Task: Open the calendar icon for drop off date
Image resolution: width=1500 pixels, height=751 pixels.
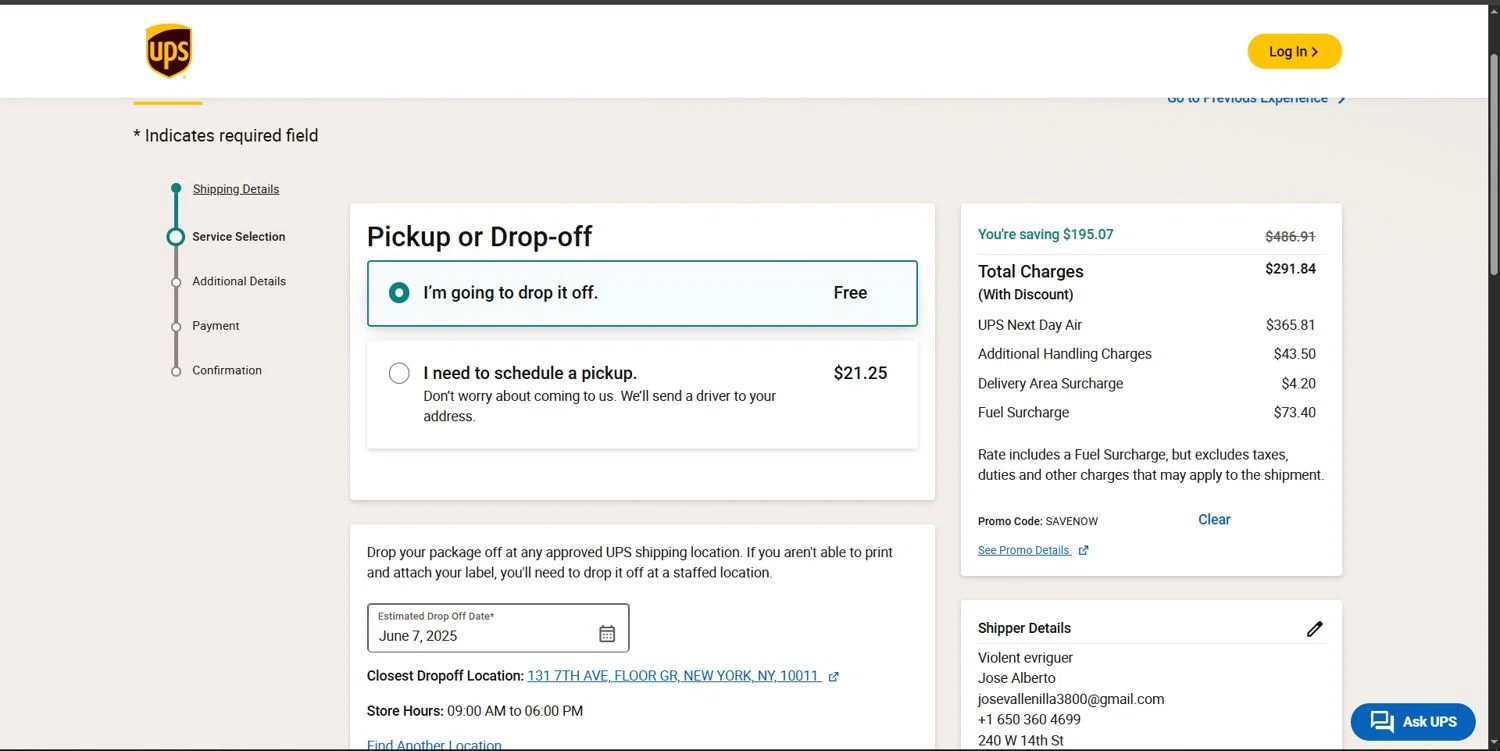Action: click(607, 633)
